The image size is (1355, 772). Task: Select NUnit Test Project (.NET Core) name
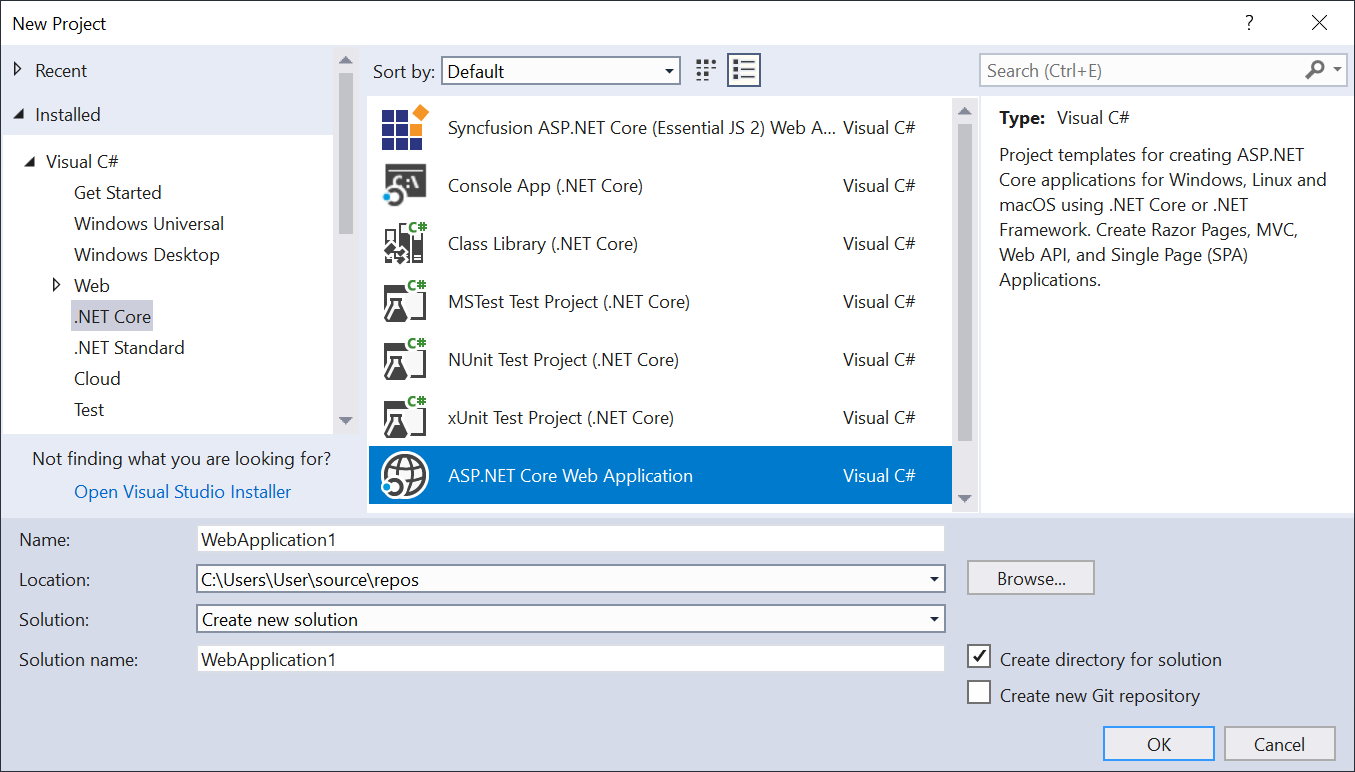coord(563,360)
